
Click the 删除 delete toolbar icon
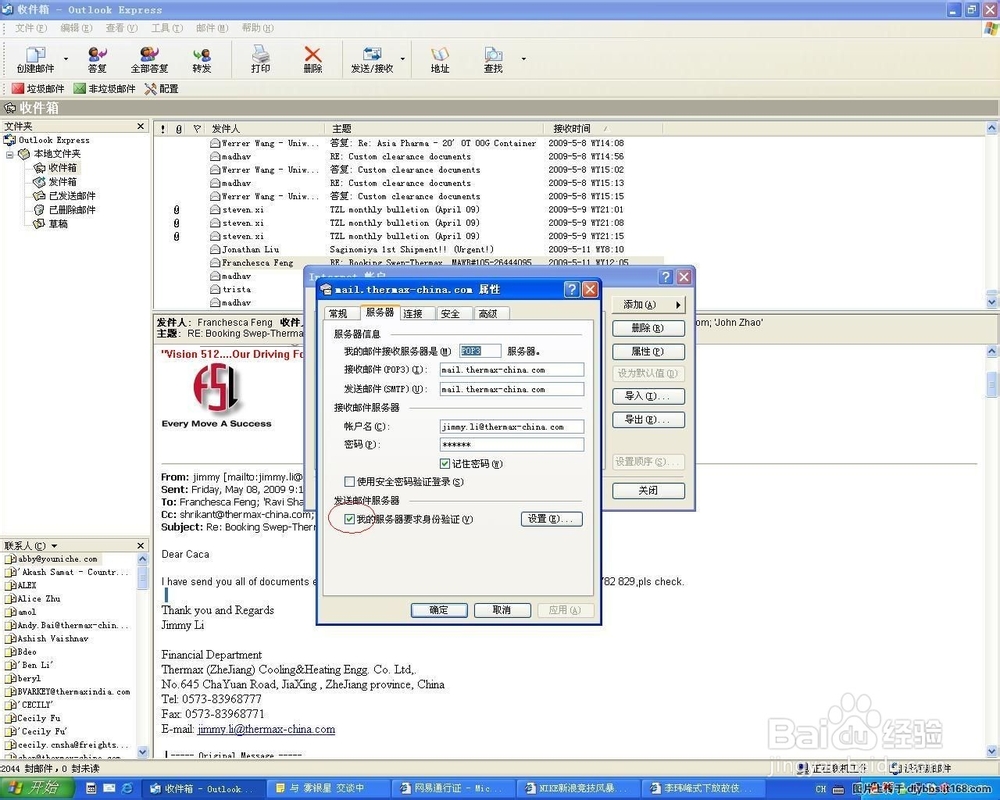pos(312,59)
